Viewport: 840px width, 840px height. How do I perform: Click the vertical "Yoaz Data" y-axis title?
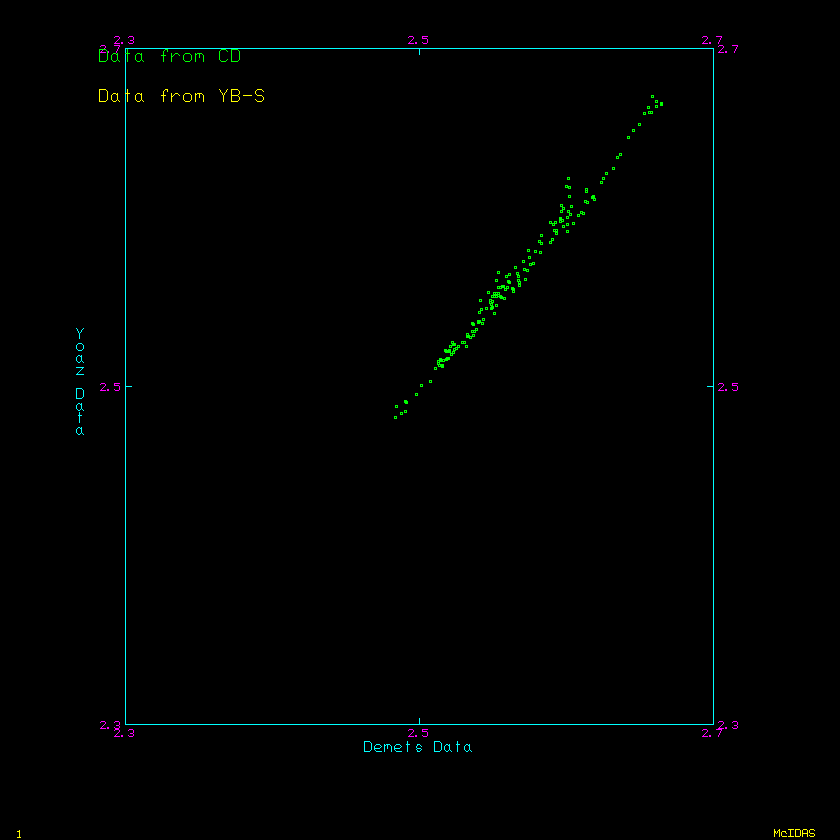point(80,382)
